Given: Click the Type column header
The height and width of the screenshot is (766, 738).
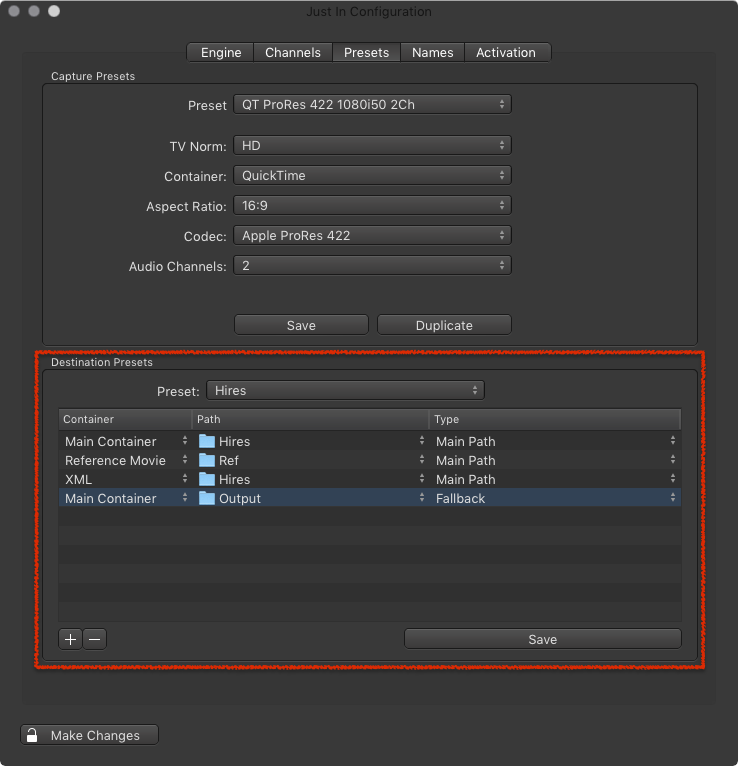Looking at the screenshot, I should (x=555, y=419).
